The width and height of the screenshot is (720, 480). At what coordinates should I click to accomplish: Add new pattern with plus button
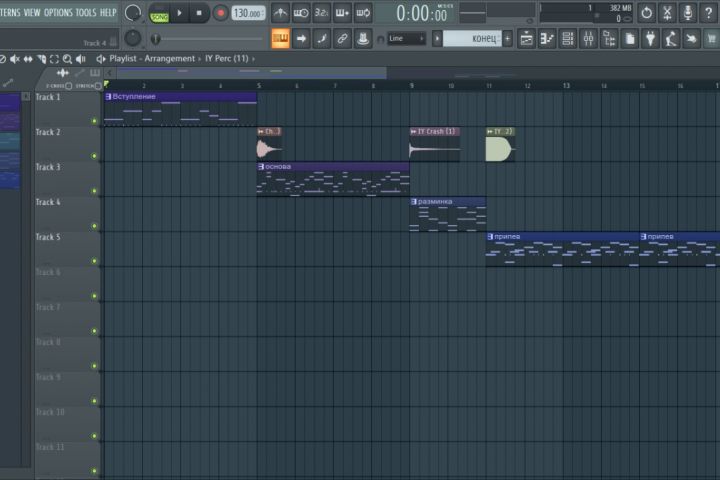click(x=507, y=39)
